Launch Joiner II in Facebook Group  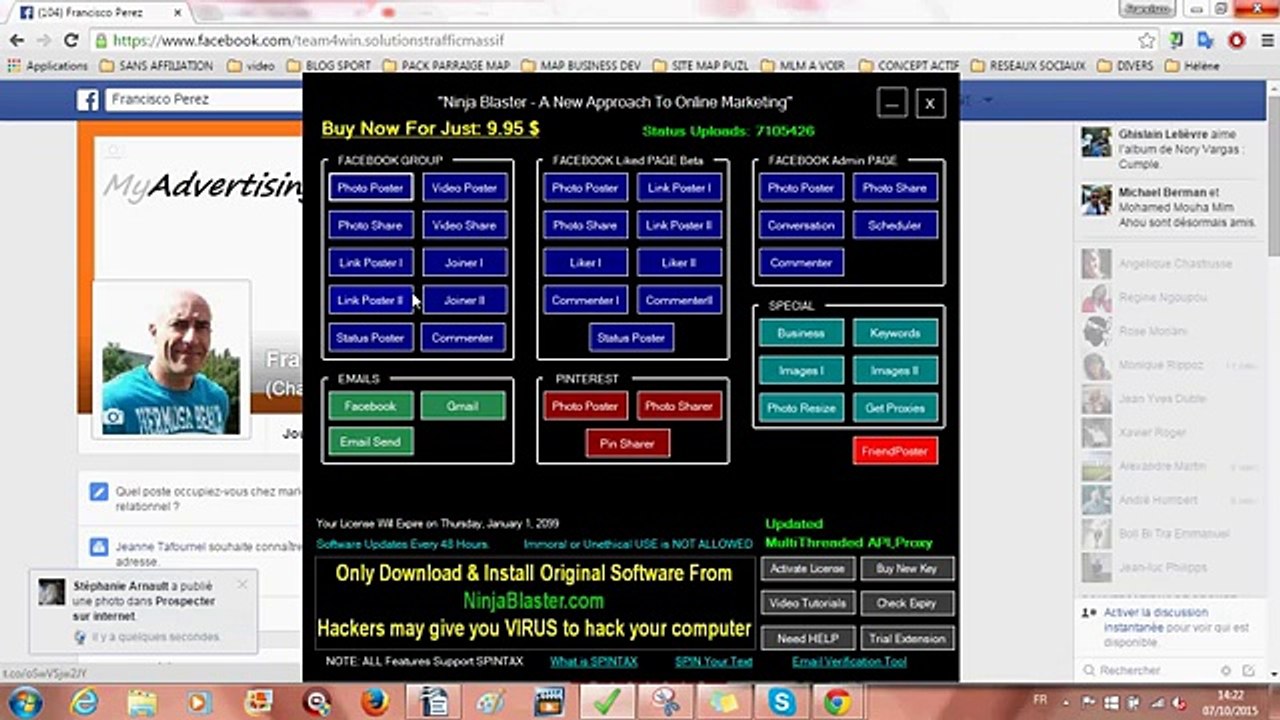(465, 300)
